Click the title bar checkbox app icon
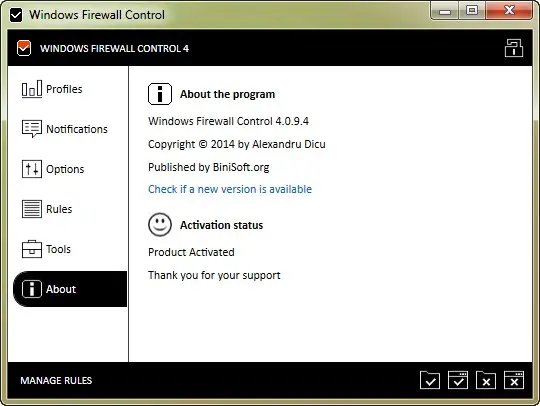 coord(16,15)
